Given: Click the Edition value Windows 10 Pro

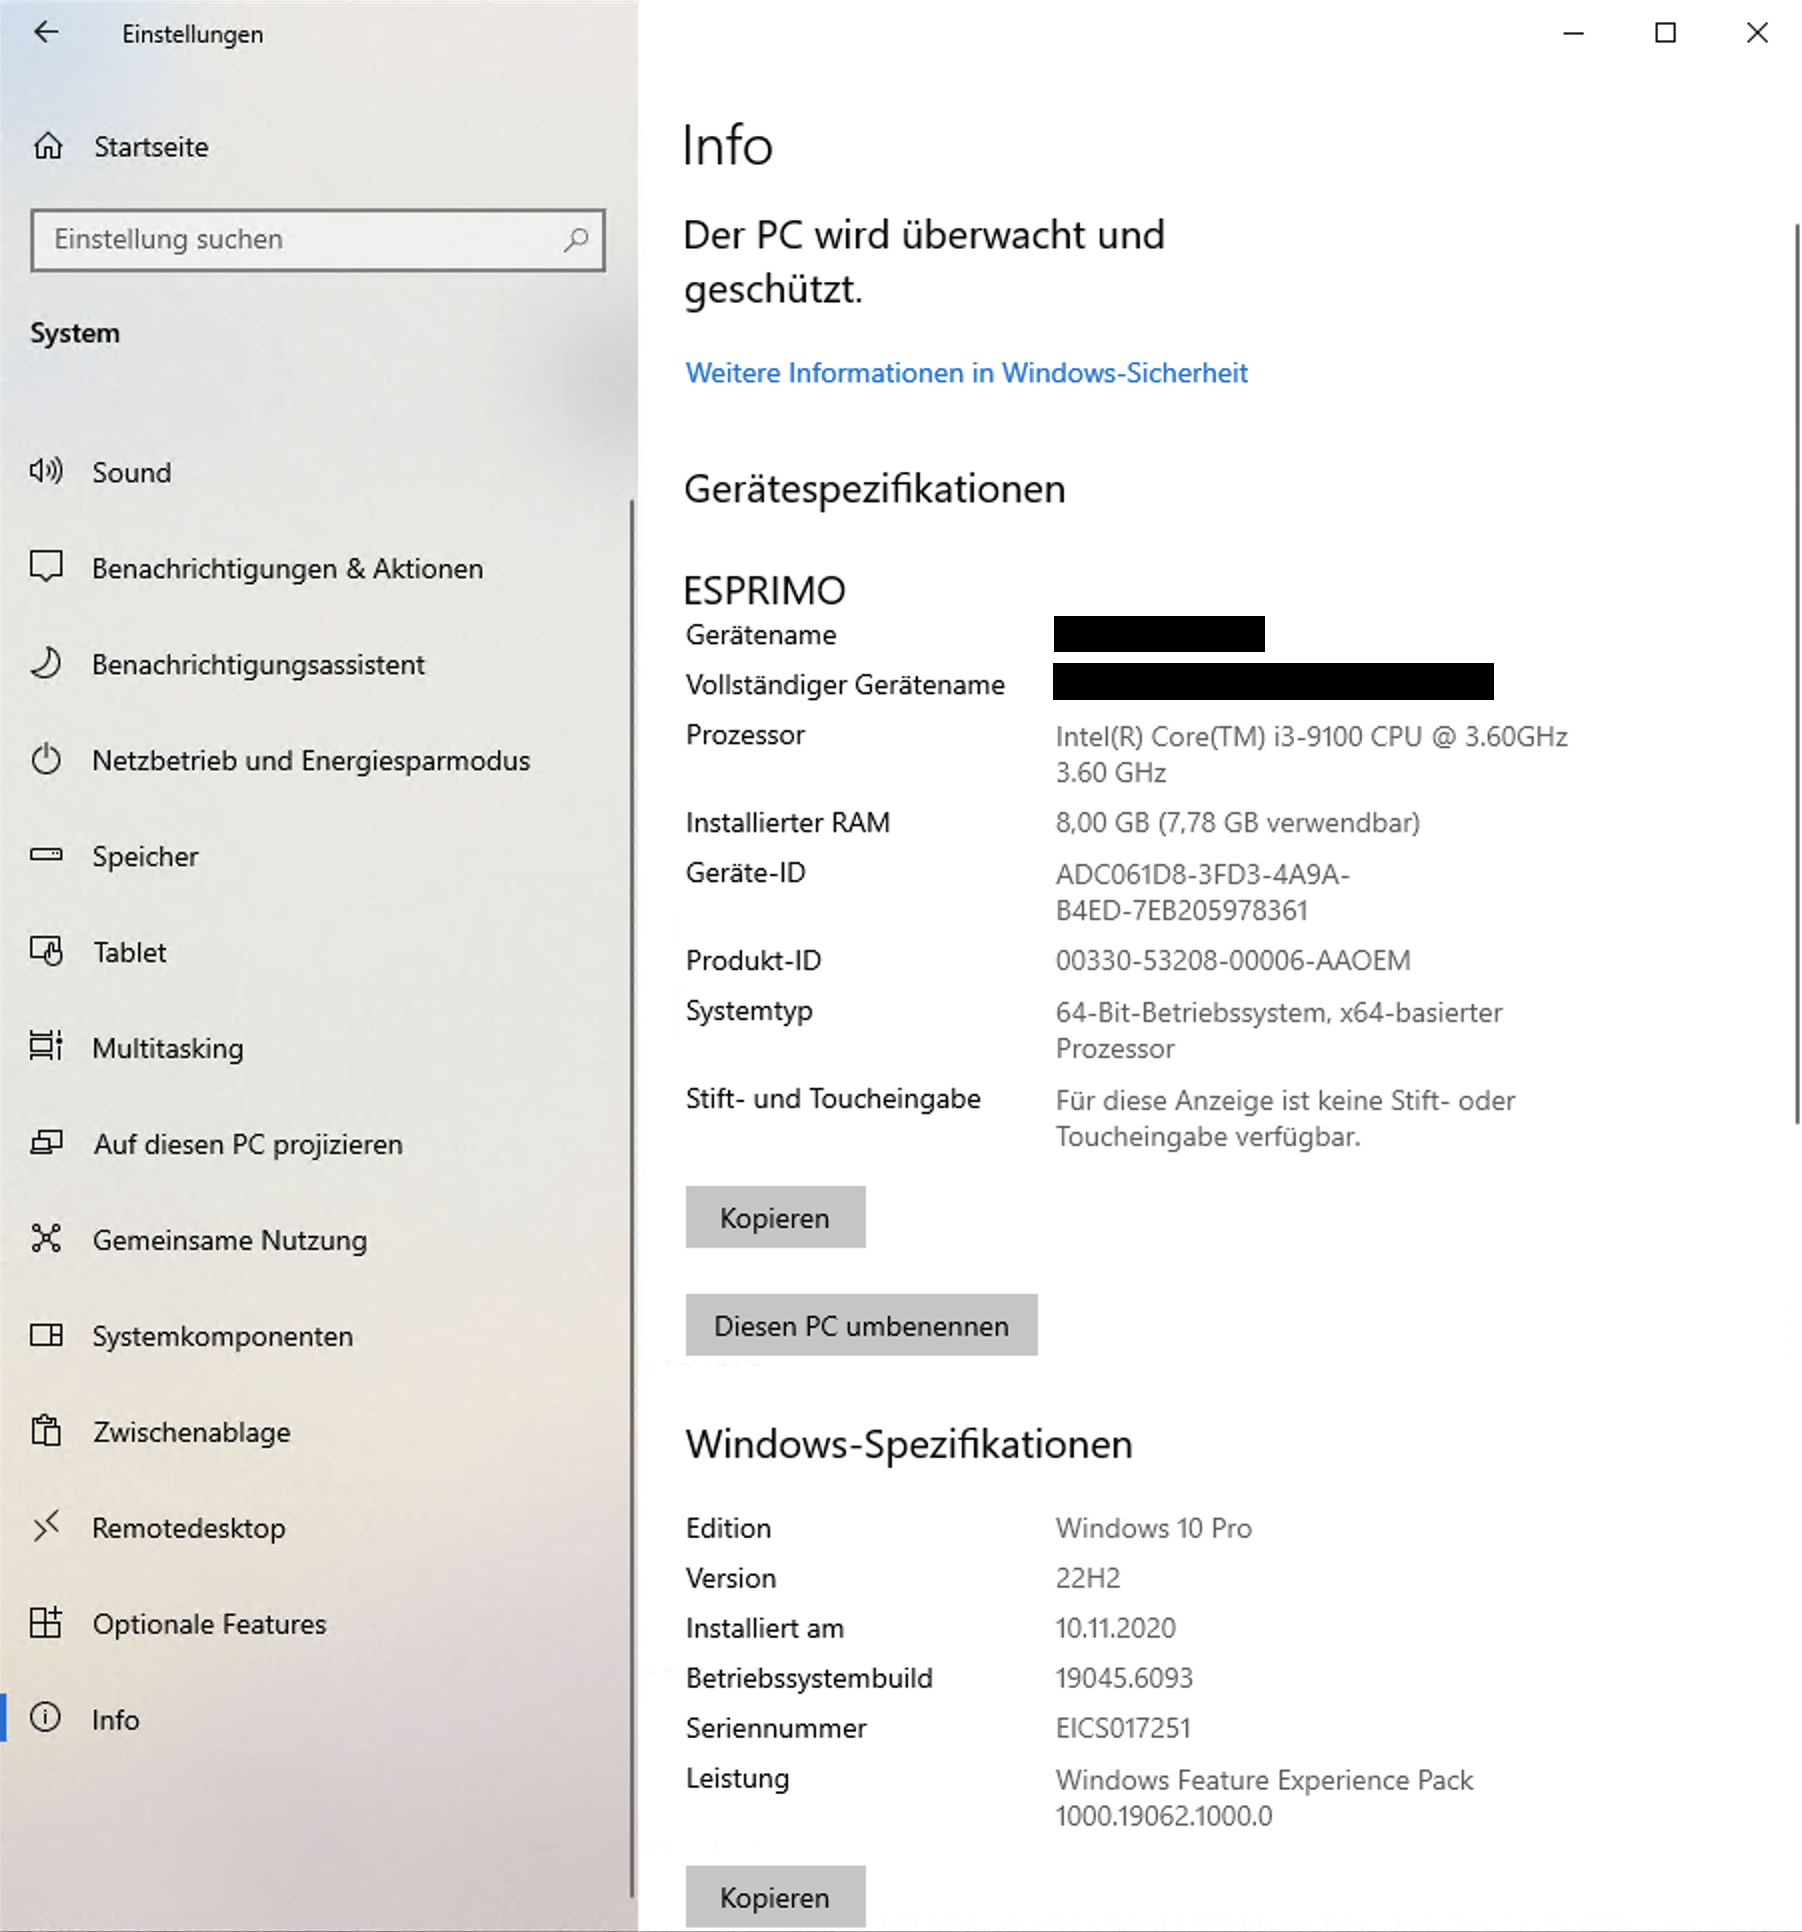Looking at the screenshot, I should 1153,1528.
